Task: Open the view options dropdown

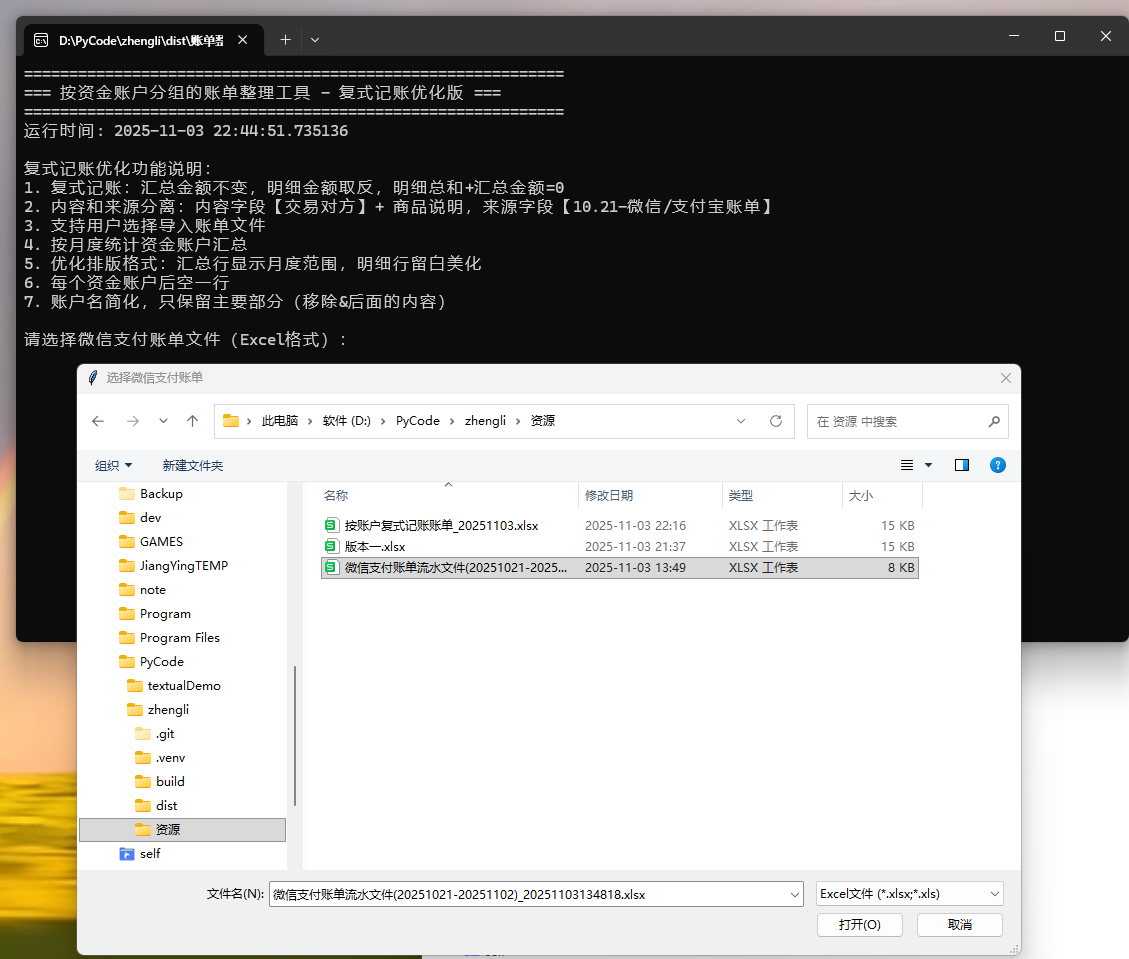Action: pos(928,465)
